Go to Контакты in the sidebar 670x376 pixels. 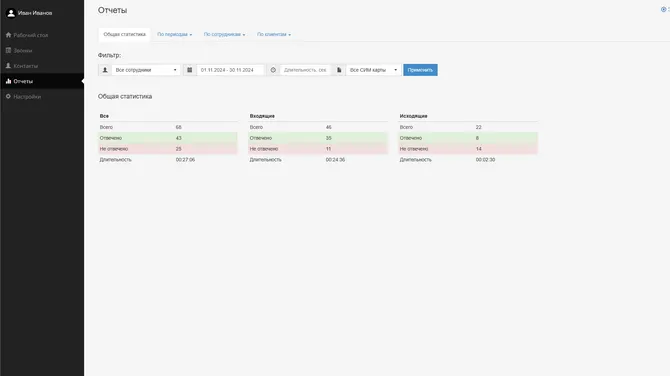(25, 66)
